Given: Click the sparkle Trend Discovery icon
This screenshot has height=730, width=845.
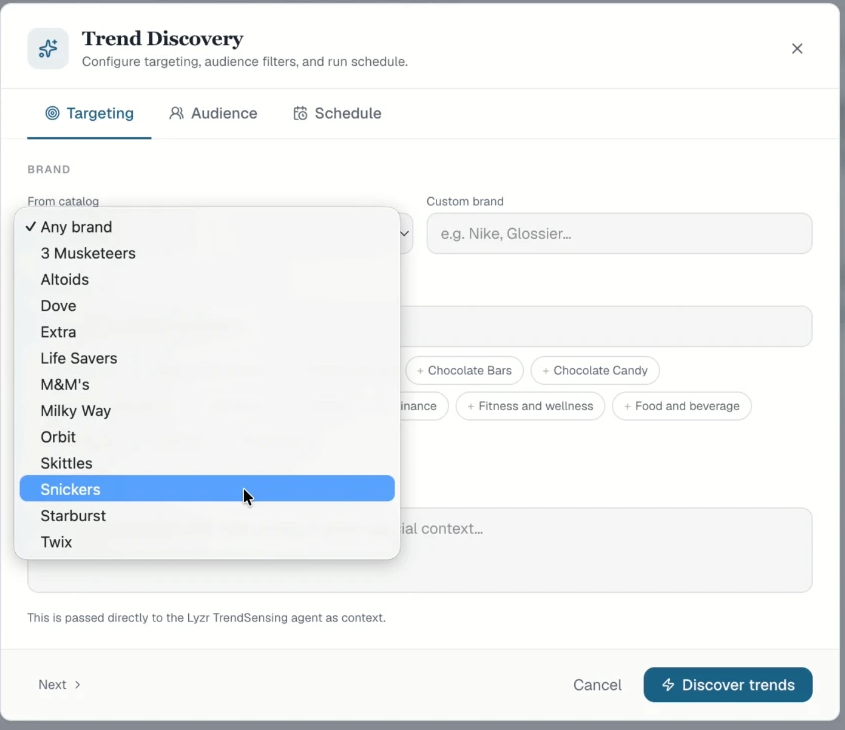Looking at the screenshot, I should coord(48,48).
